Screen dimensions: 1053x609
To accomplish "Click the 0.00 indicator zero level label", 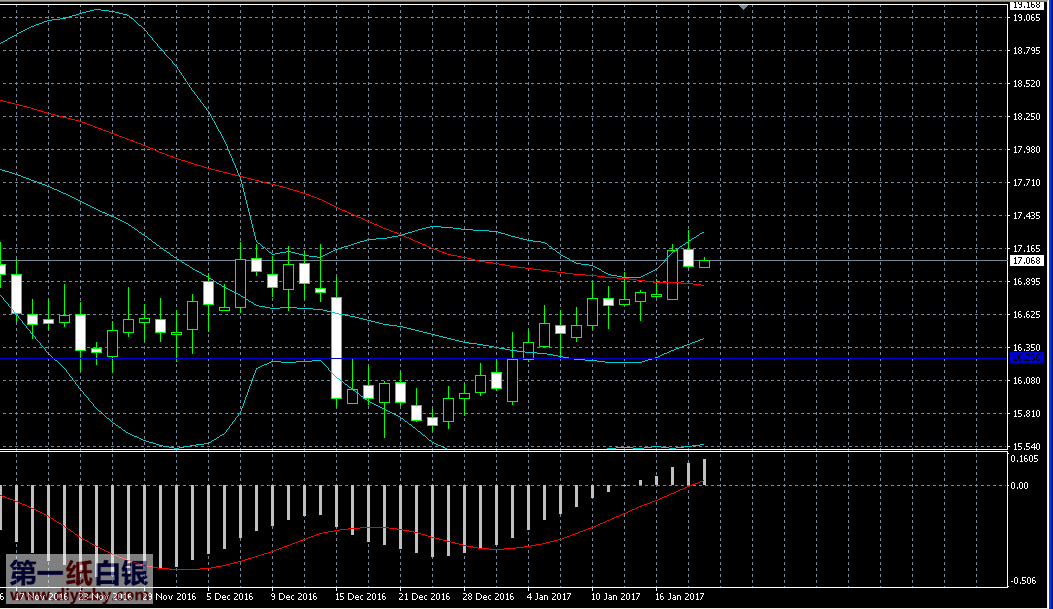I will (x=1021, y=486).
